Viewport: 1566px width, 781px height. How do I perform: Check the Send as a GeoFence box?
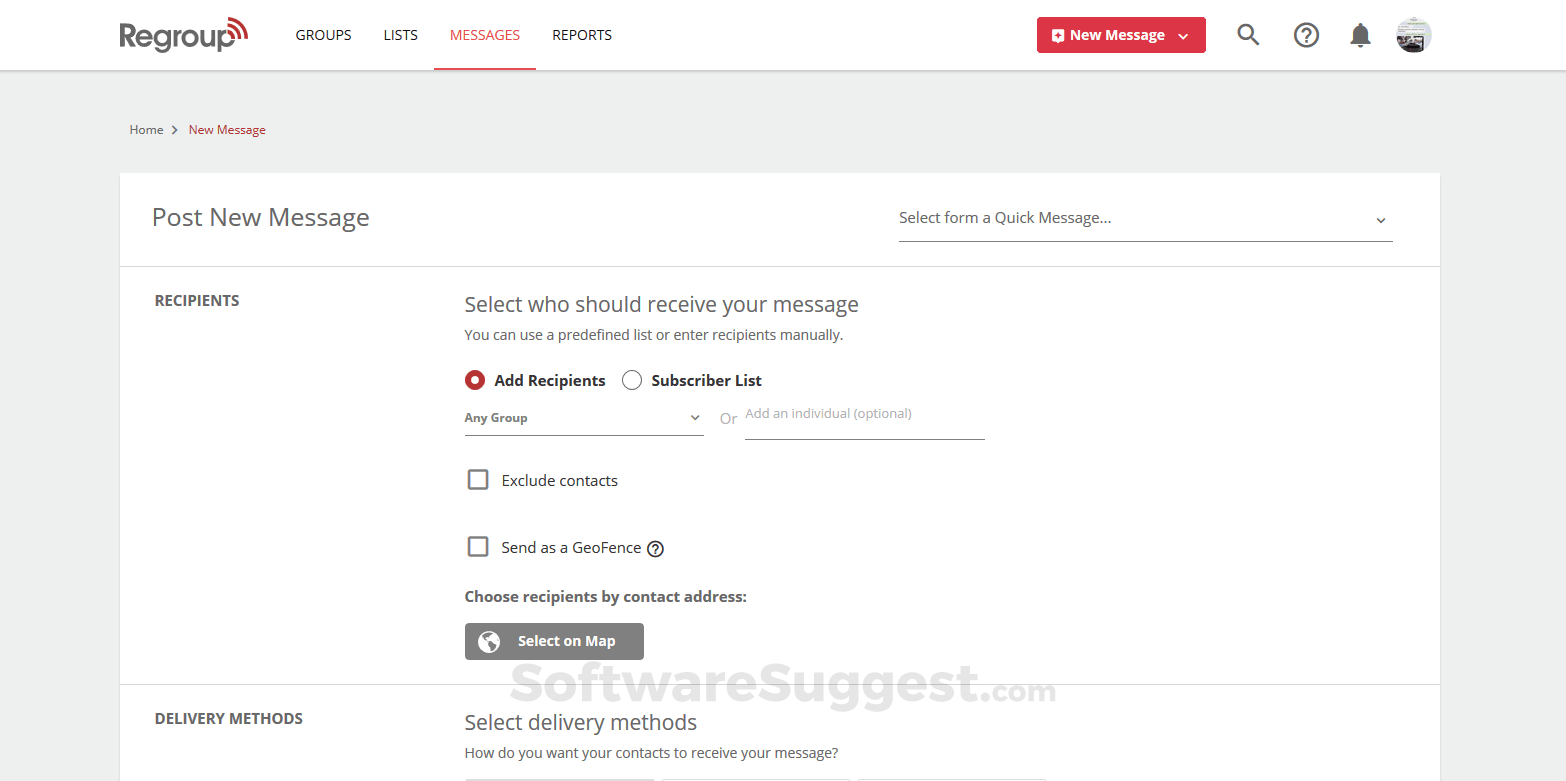coord(478,547)
